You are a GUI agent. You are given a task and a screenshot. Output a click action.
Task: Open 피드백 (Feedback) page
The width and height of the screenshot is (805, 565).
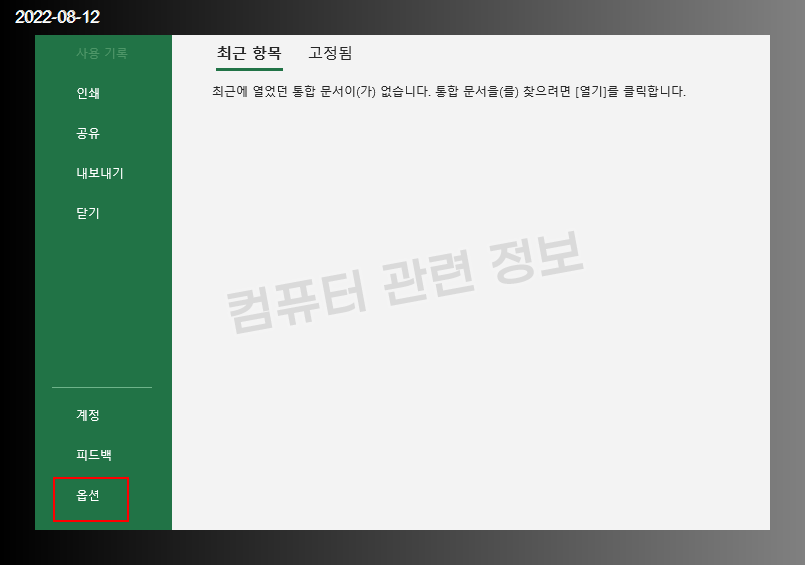[94, 455]
